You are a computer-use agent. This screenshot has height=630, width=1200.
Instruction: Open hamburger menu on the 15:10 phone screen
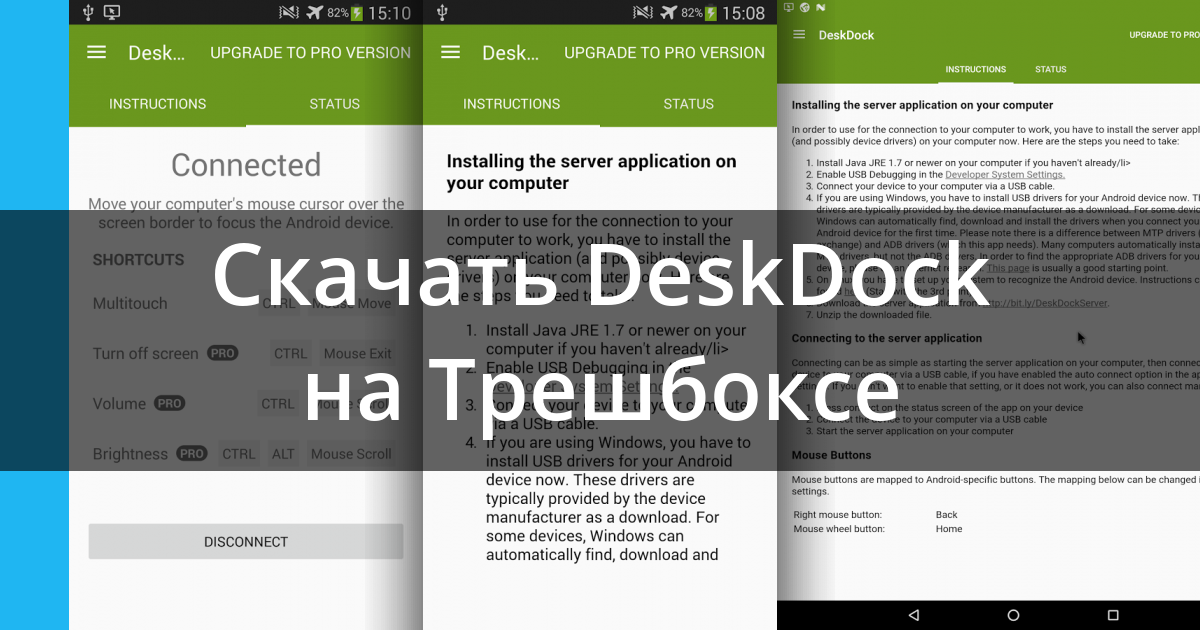96,52
